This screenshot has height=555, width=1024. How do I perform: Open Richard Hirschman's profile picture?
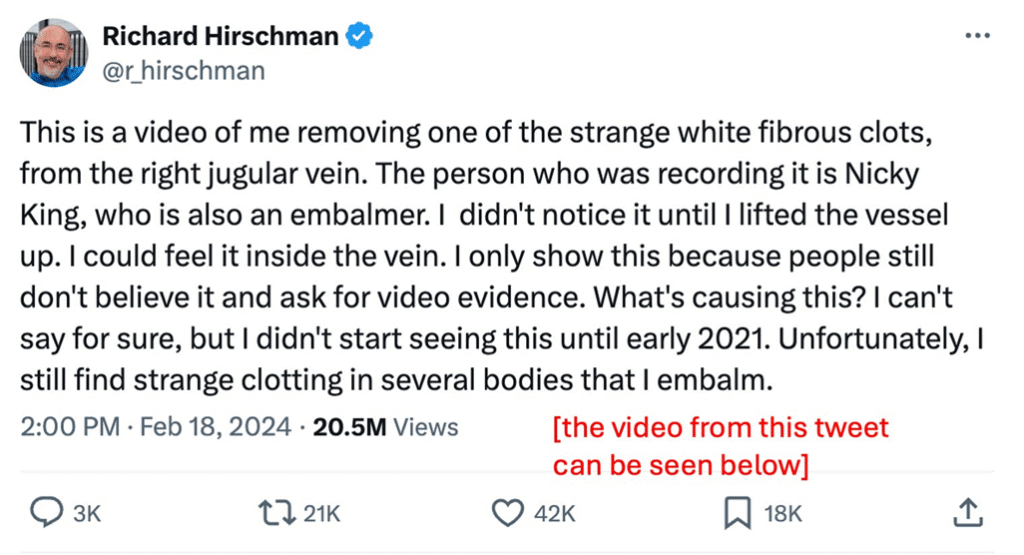pos(54,53)
